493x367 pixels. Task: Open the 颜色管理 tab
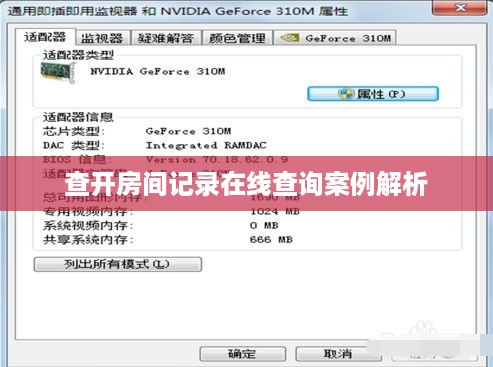pos(237,38)
